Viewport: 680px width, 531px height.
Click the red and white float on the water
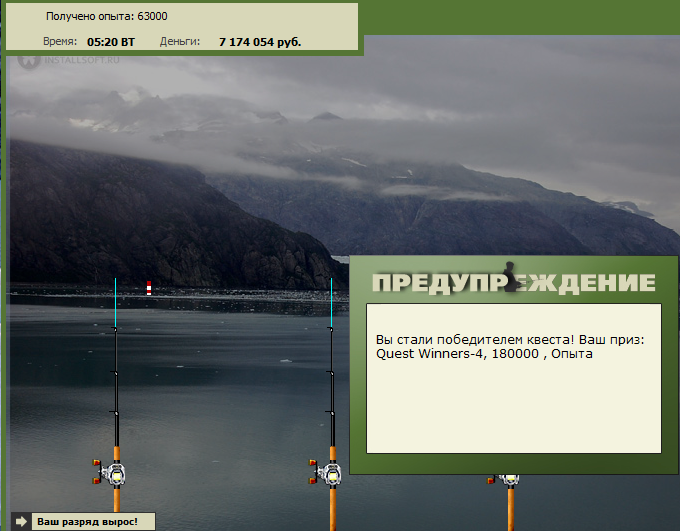coord(149,288)
